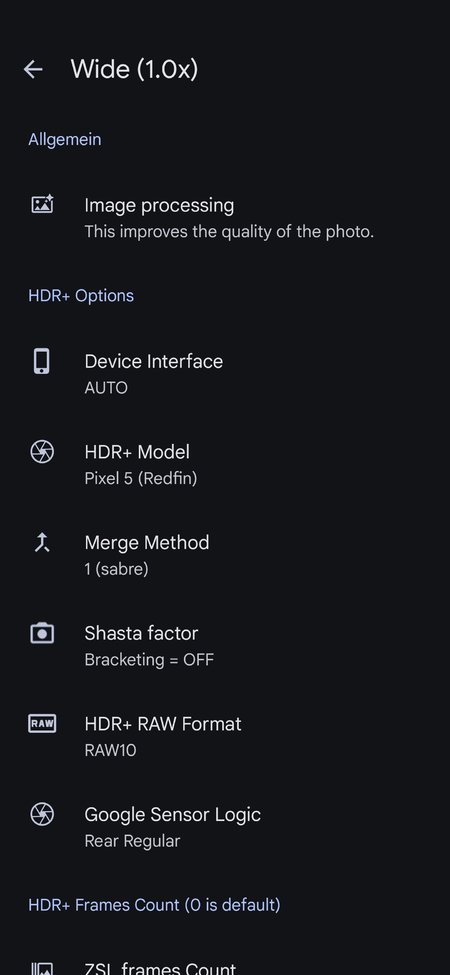Click the HDR+ Options section header
Screen dimensions: 450x975
[x=81, y=295]
